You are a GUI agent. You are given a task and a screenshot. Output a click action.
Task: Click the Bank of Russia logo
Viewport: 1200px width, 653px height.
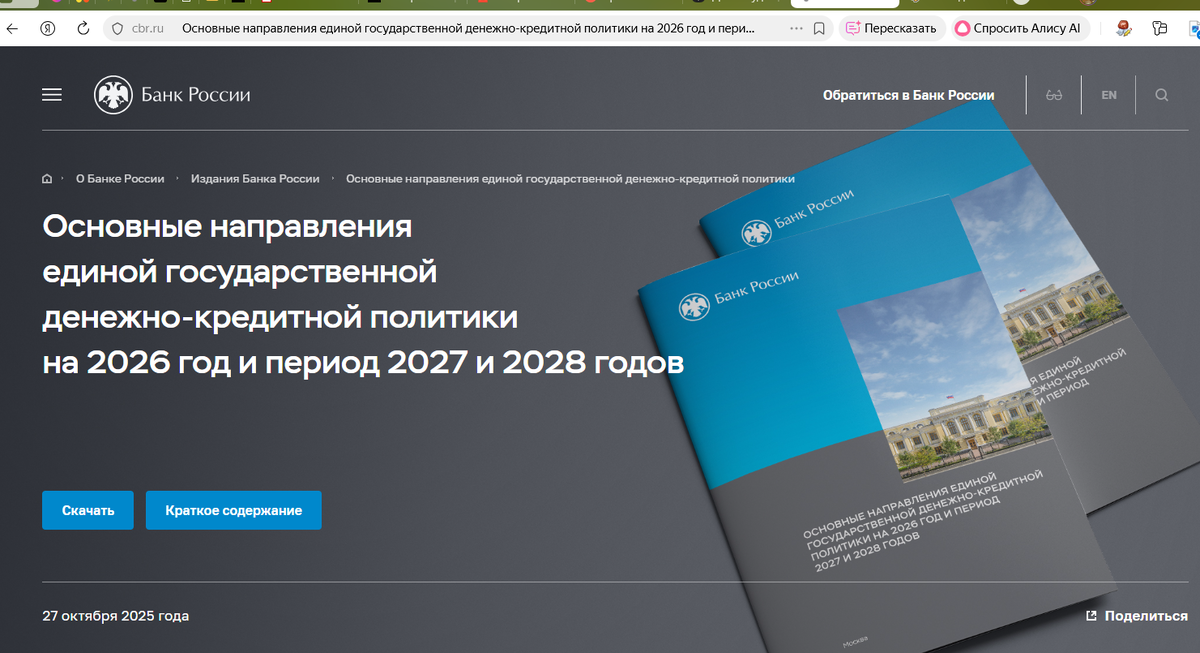coord(171,94)
